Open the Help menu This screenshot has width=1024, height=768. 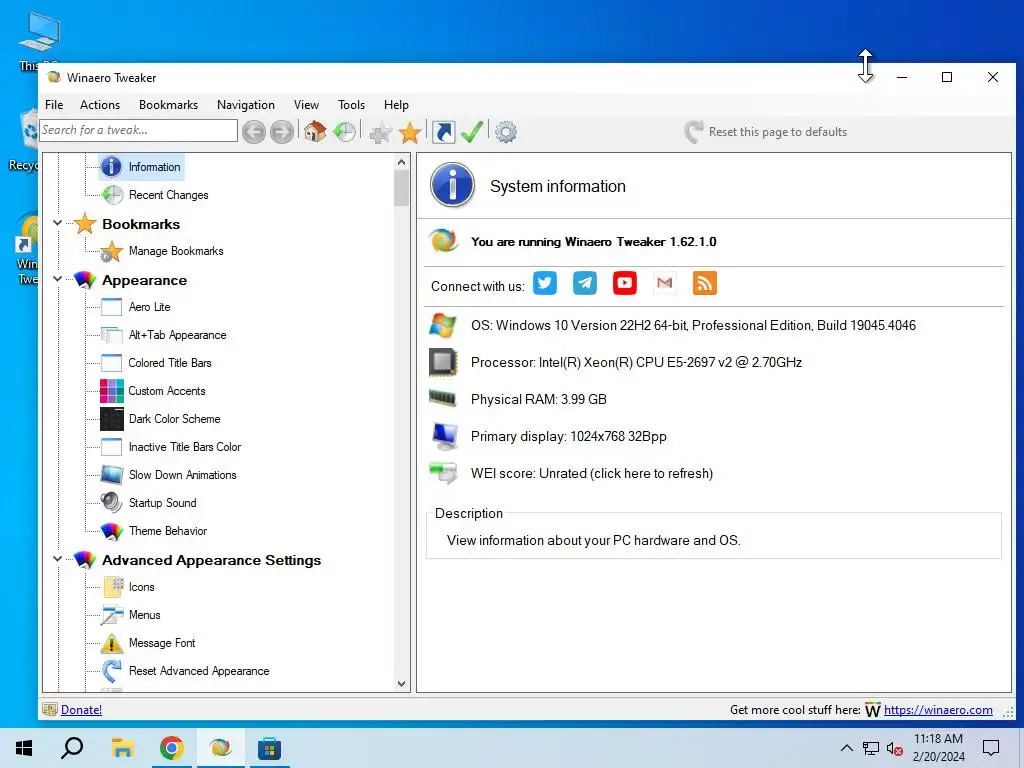click(396, 105)
